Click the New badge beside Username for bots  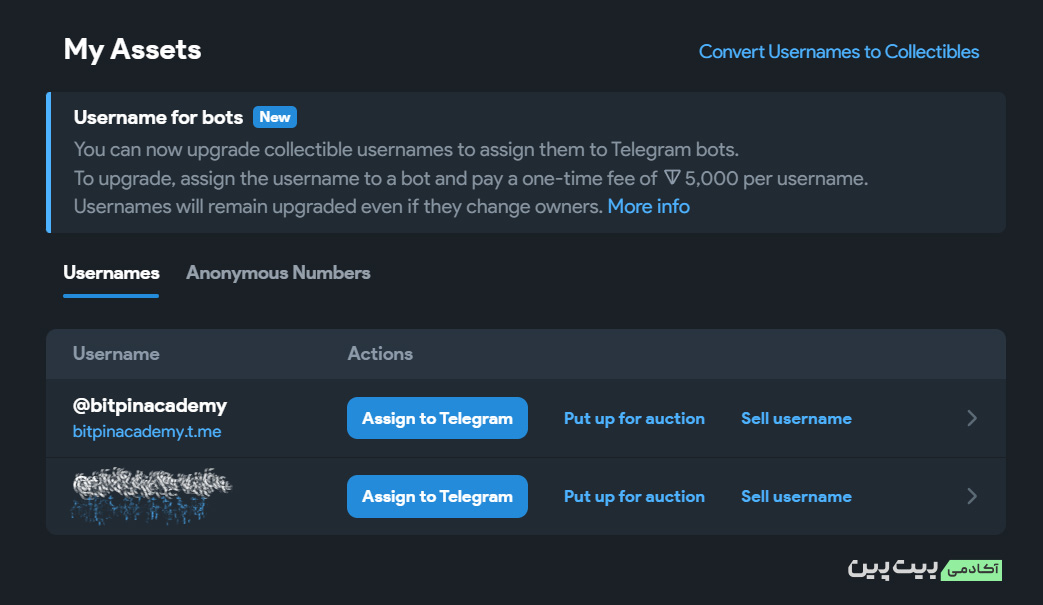click(275, 117)
